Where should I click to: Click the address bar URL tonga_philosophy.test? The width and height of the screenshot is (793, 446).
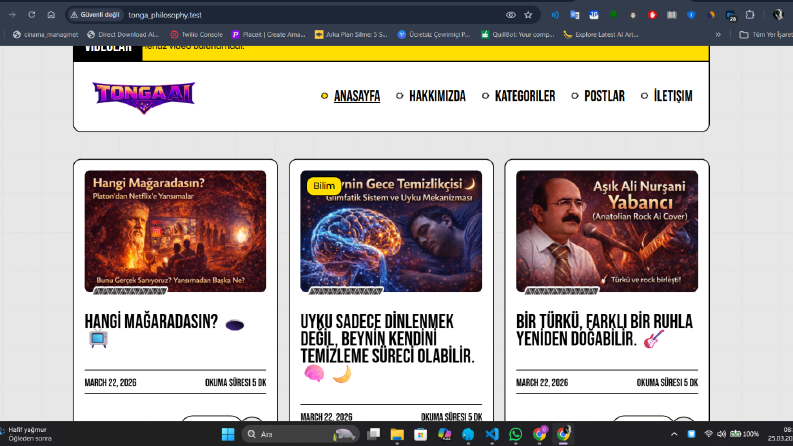165,15
